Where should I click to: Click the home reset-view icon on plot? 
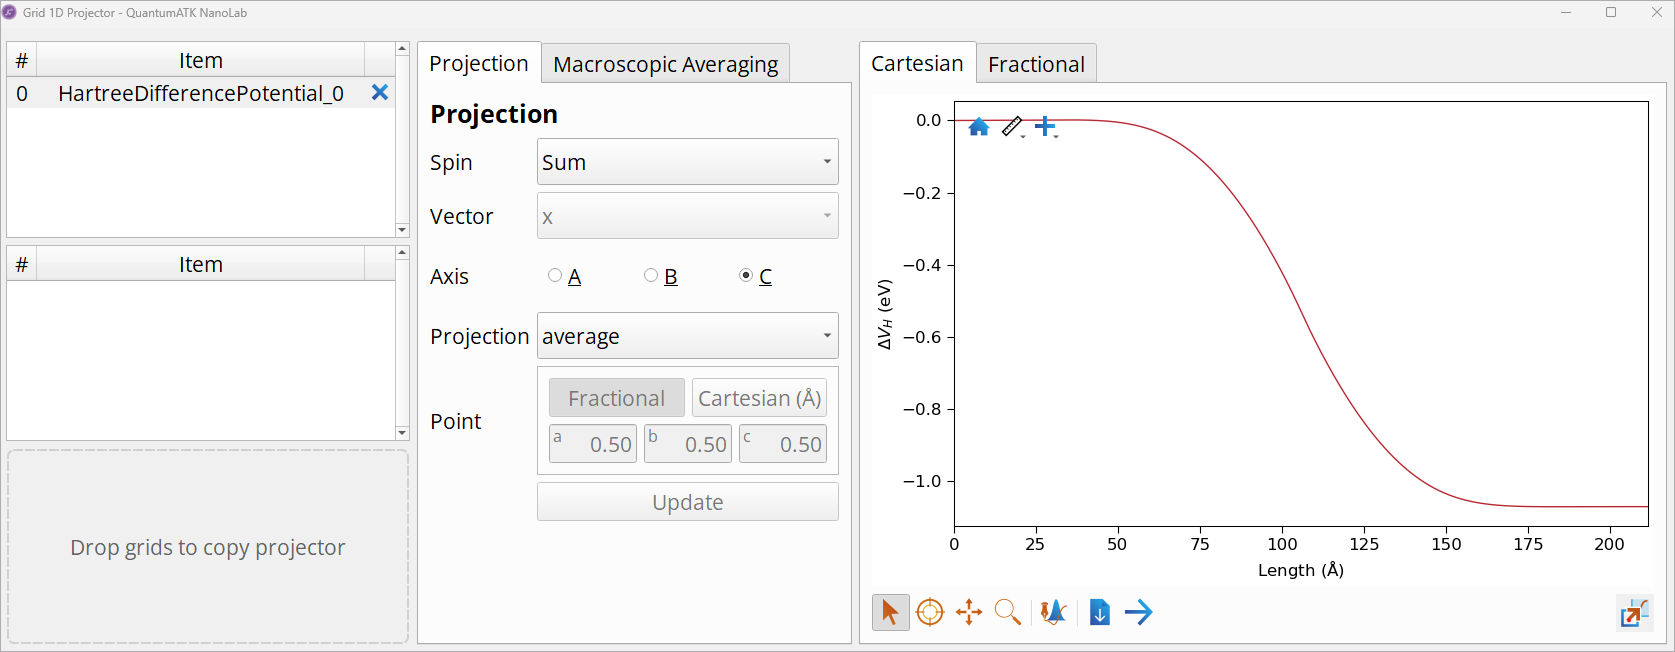(979, 127)
